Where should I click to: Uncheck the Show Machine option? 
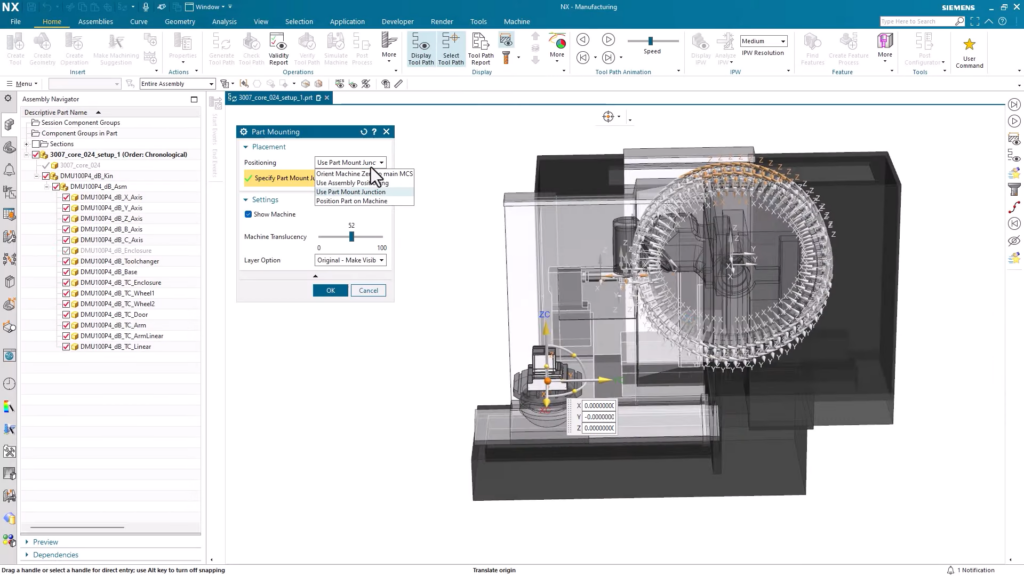(x=247, y=213)
